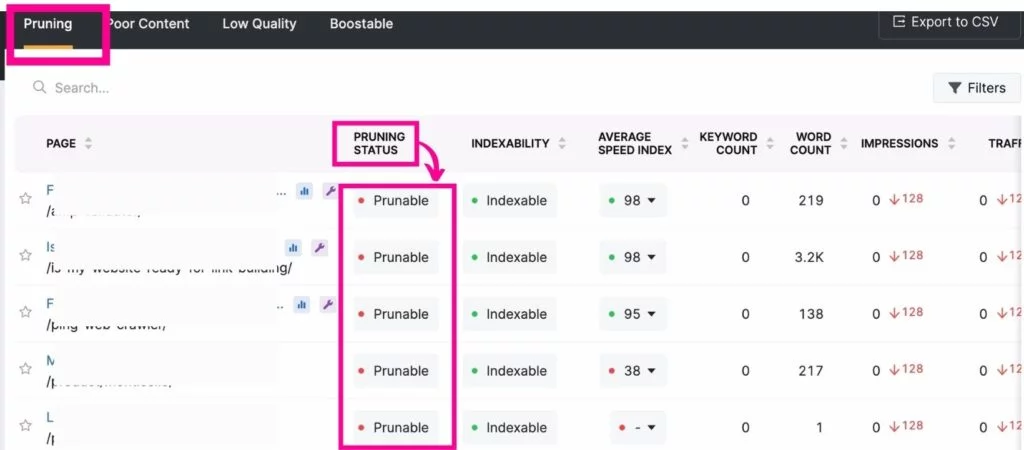Toggle the star on link-building page row
The image size is (1024, 450).
(x=26, y=256)
